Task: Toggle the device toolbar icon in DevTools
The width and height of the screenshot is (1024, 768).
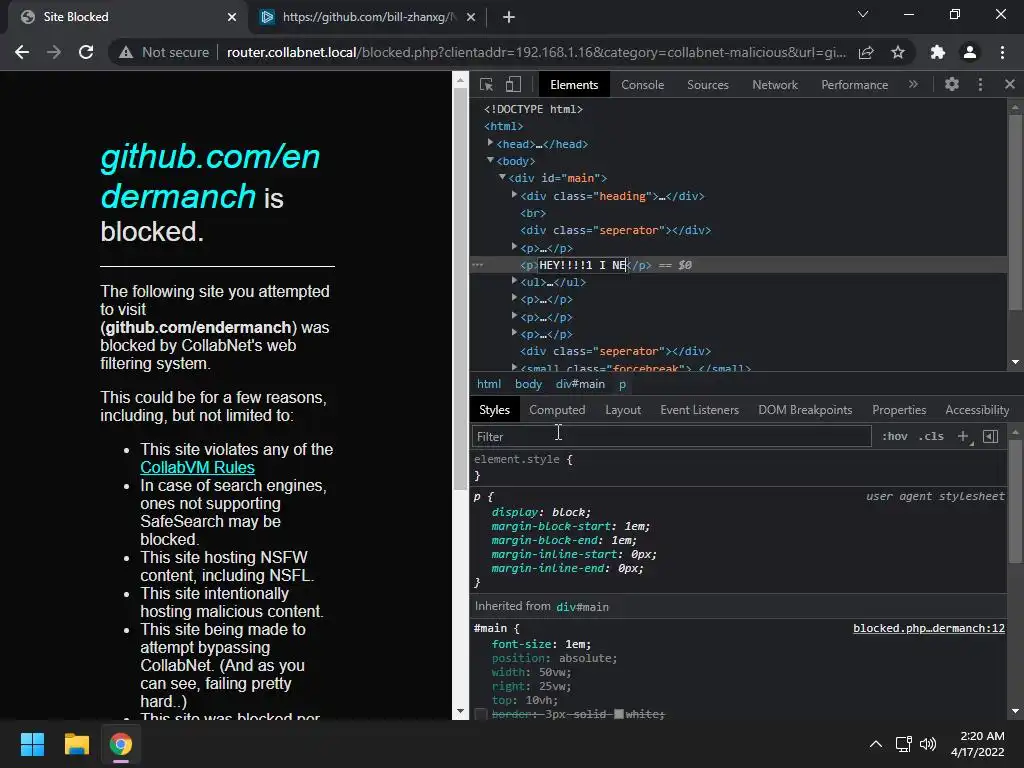Action: tap(513, 84)
